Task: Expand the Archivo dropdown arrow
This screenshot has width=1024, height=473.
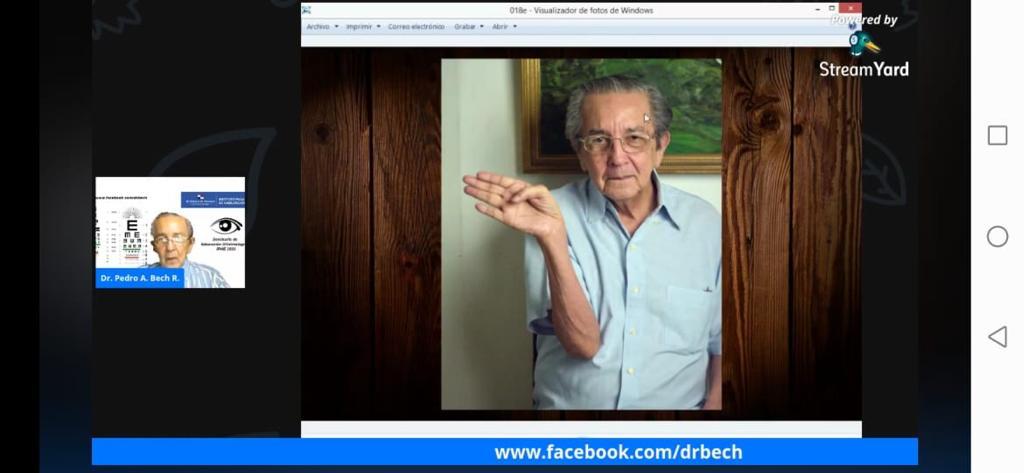Action: pos(336,27)
